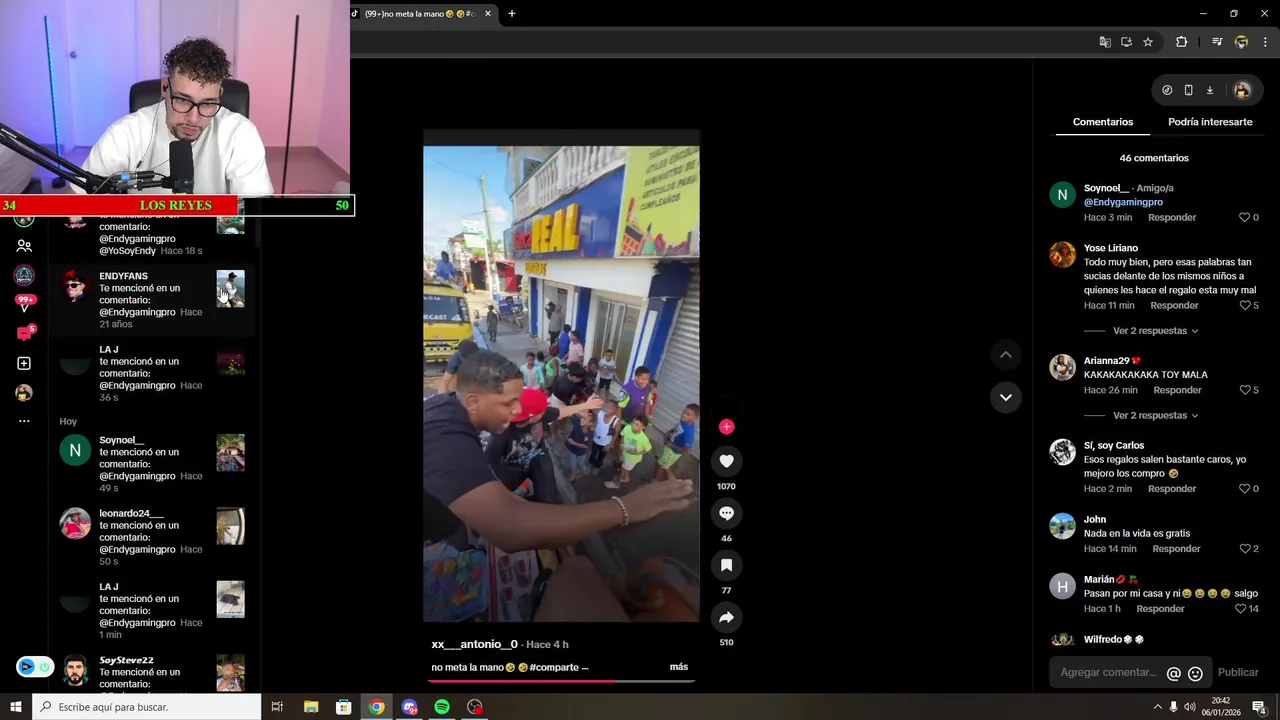This screenshot has height=720, width=1280.
Task: Select the 'no meta la mano' browser tab
Action: [422, 14]
